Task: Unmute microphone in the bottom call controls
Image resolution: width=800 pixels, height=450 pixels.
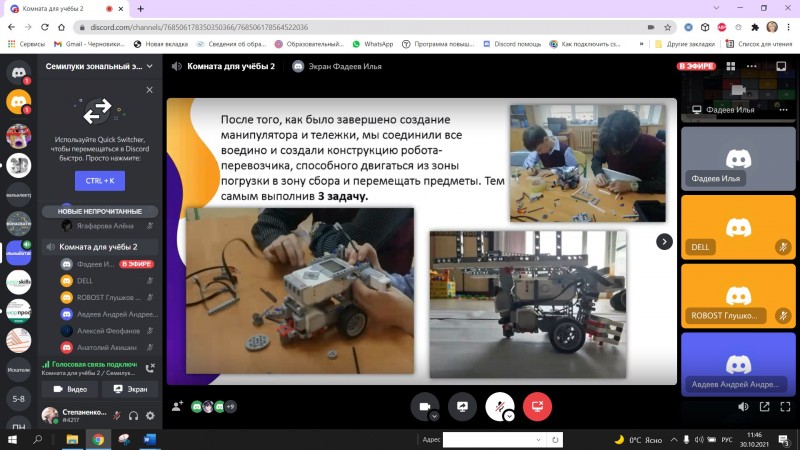Action: (497, 405)
